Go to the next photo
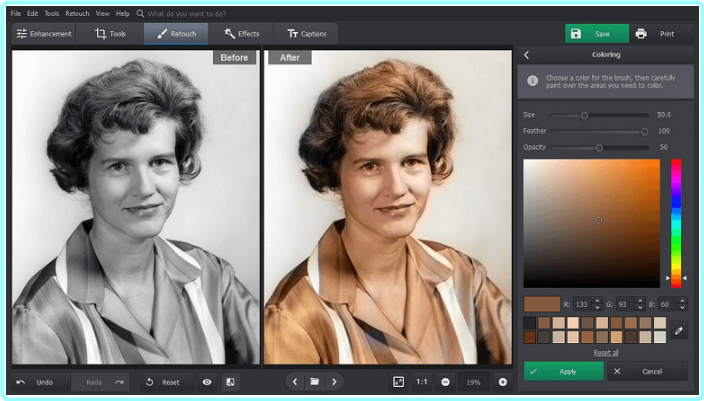The height and width of the screenshot is (401, 704). click(x=334, y=382)
